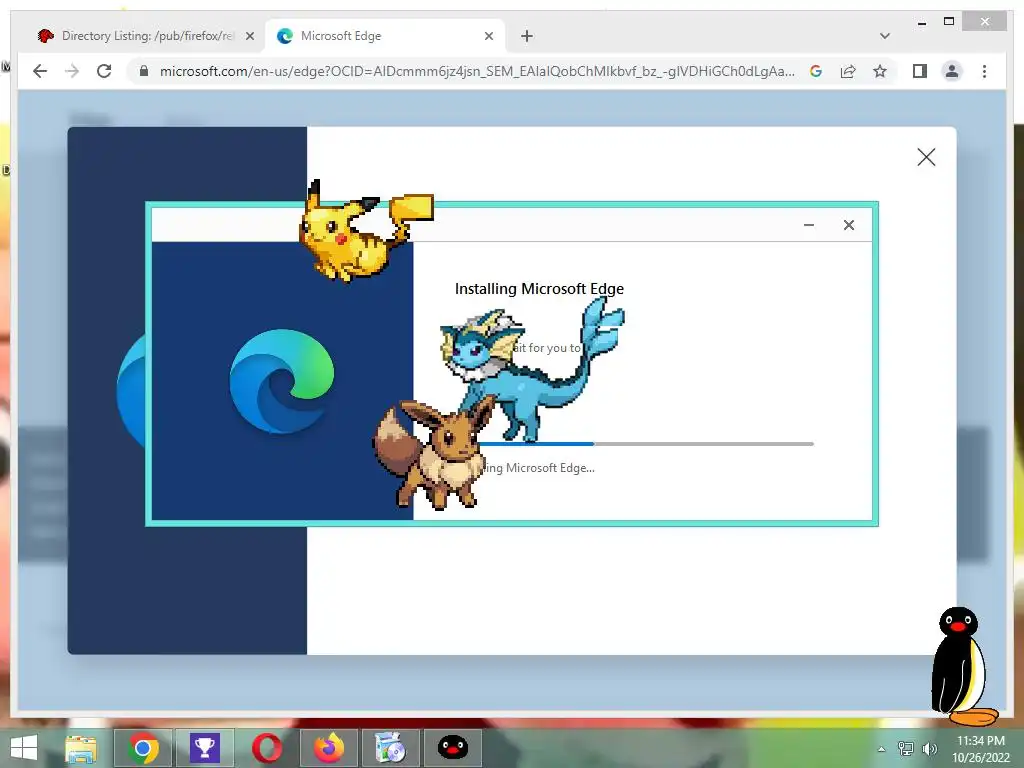The height and width of the screenshot is (768, 1024).
Task: Show hidden system tray icons
Action: (x=881, y=749)
